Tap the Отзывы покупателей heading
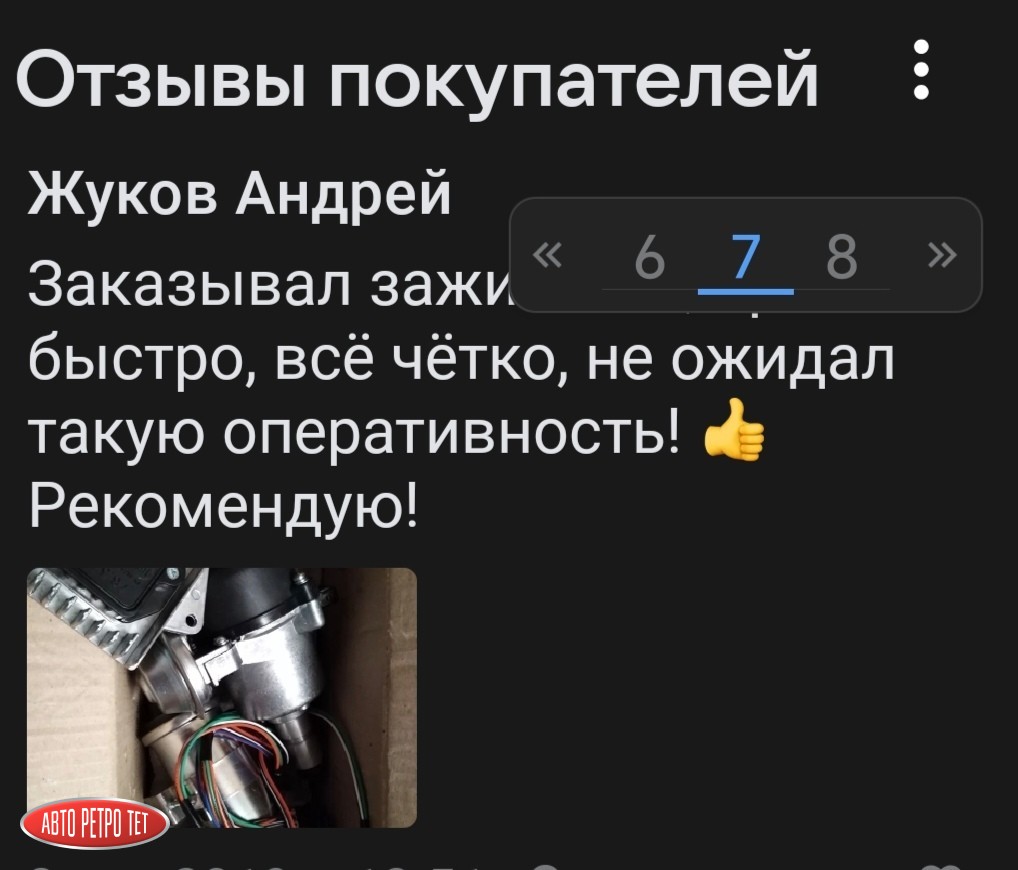1018x870 pixels. pyautogui.click(x=417, y=79)
